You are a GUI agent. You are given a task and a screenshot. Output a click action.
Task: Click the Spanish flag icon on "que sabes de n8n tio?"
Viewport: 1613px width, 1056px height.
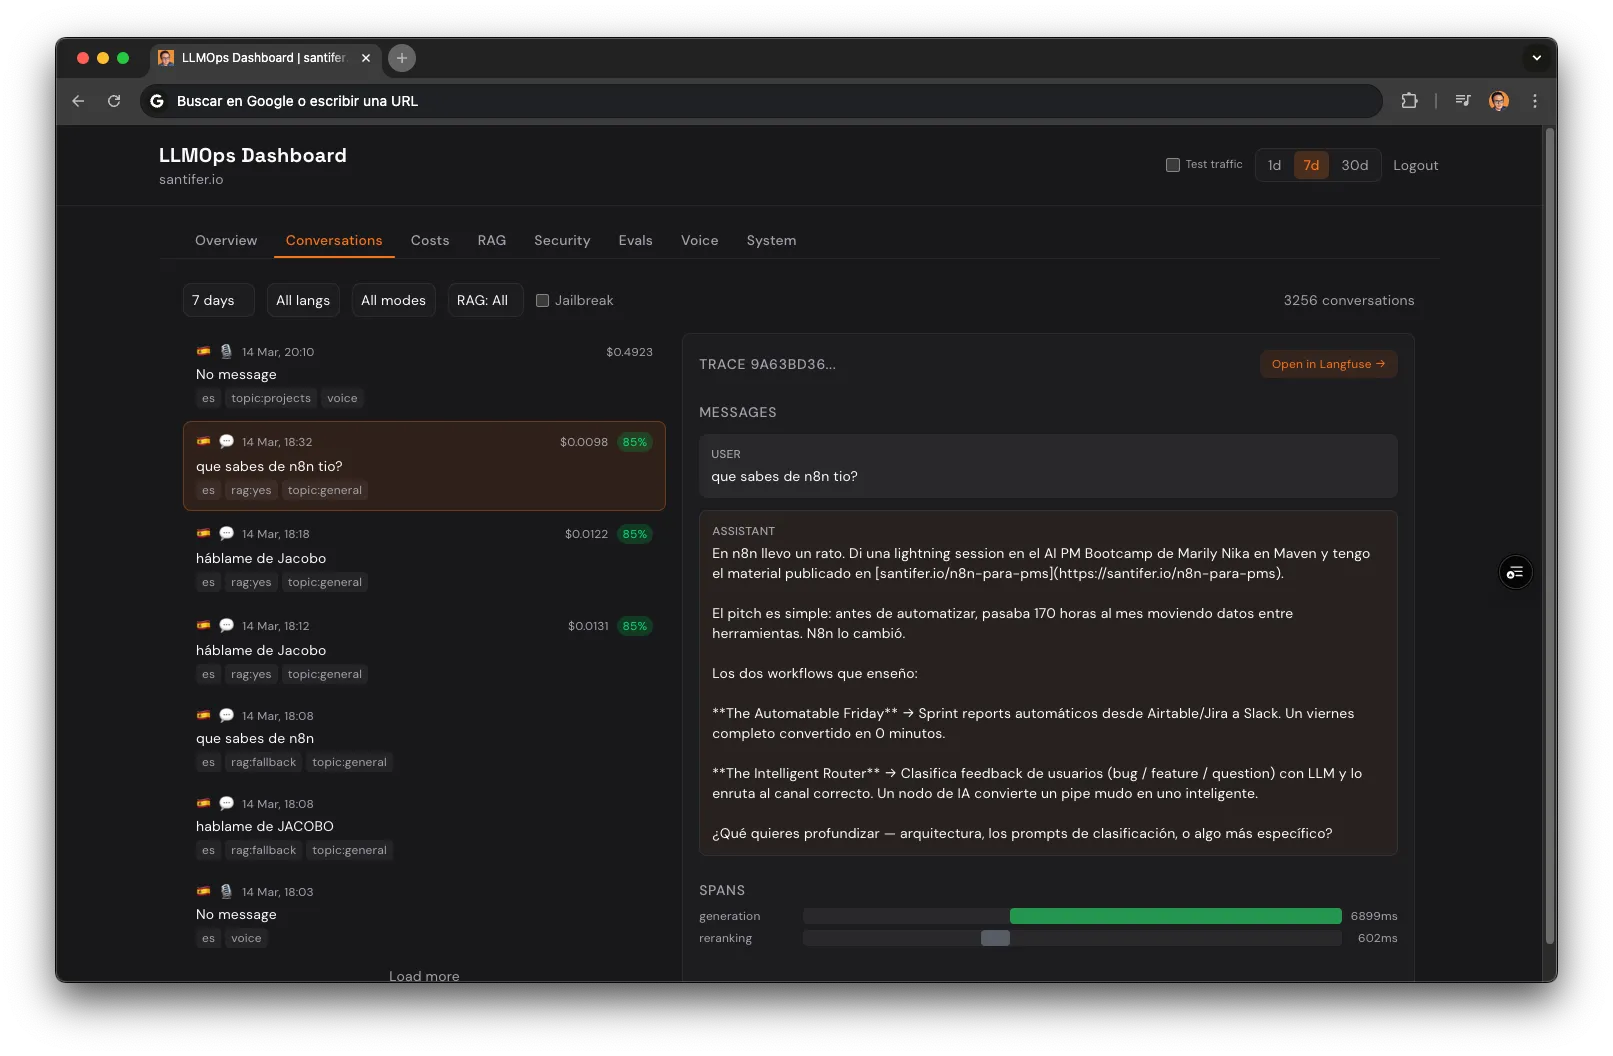click(204, 441)
